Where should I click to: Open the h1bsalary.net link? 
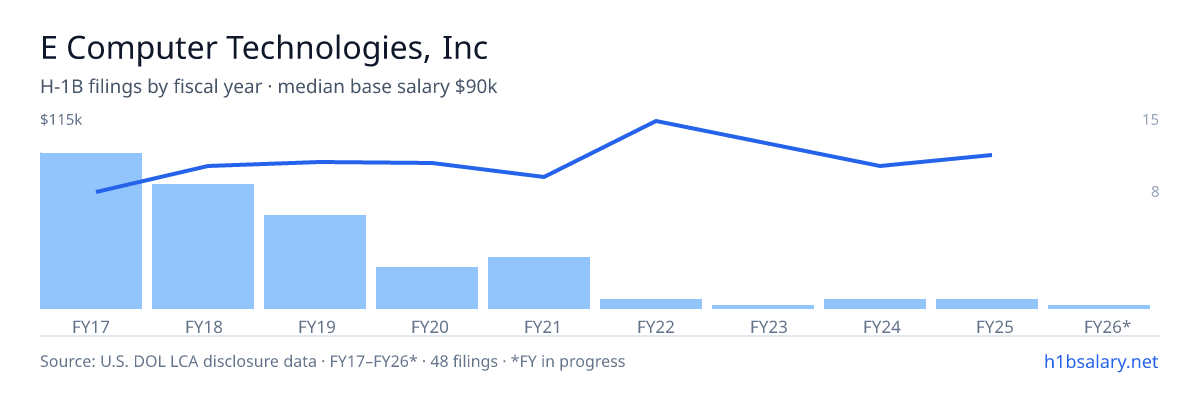pyautogui.click(x=1100, y=361)
